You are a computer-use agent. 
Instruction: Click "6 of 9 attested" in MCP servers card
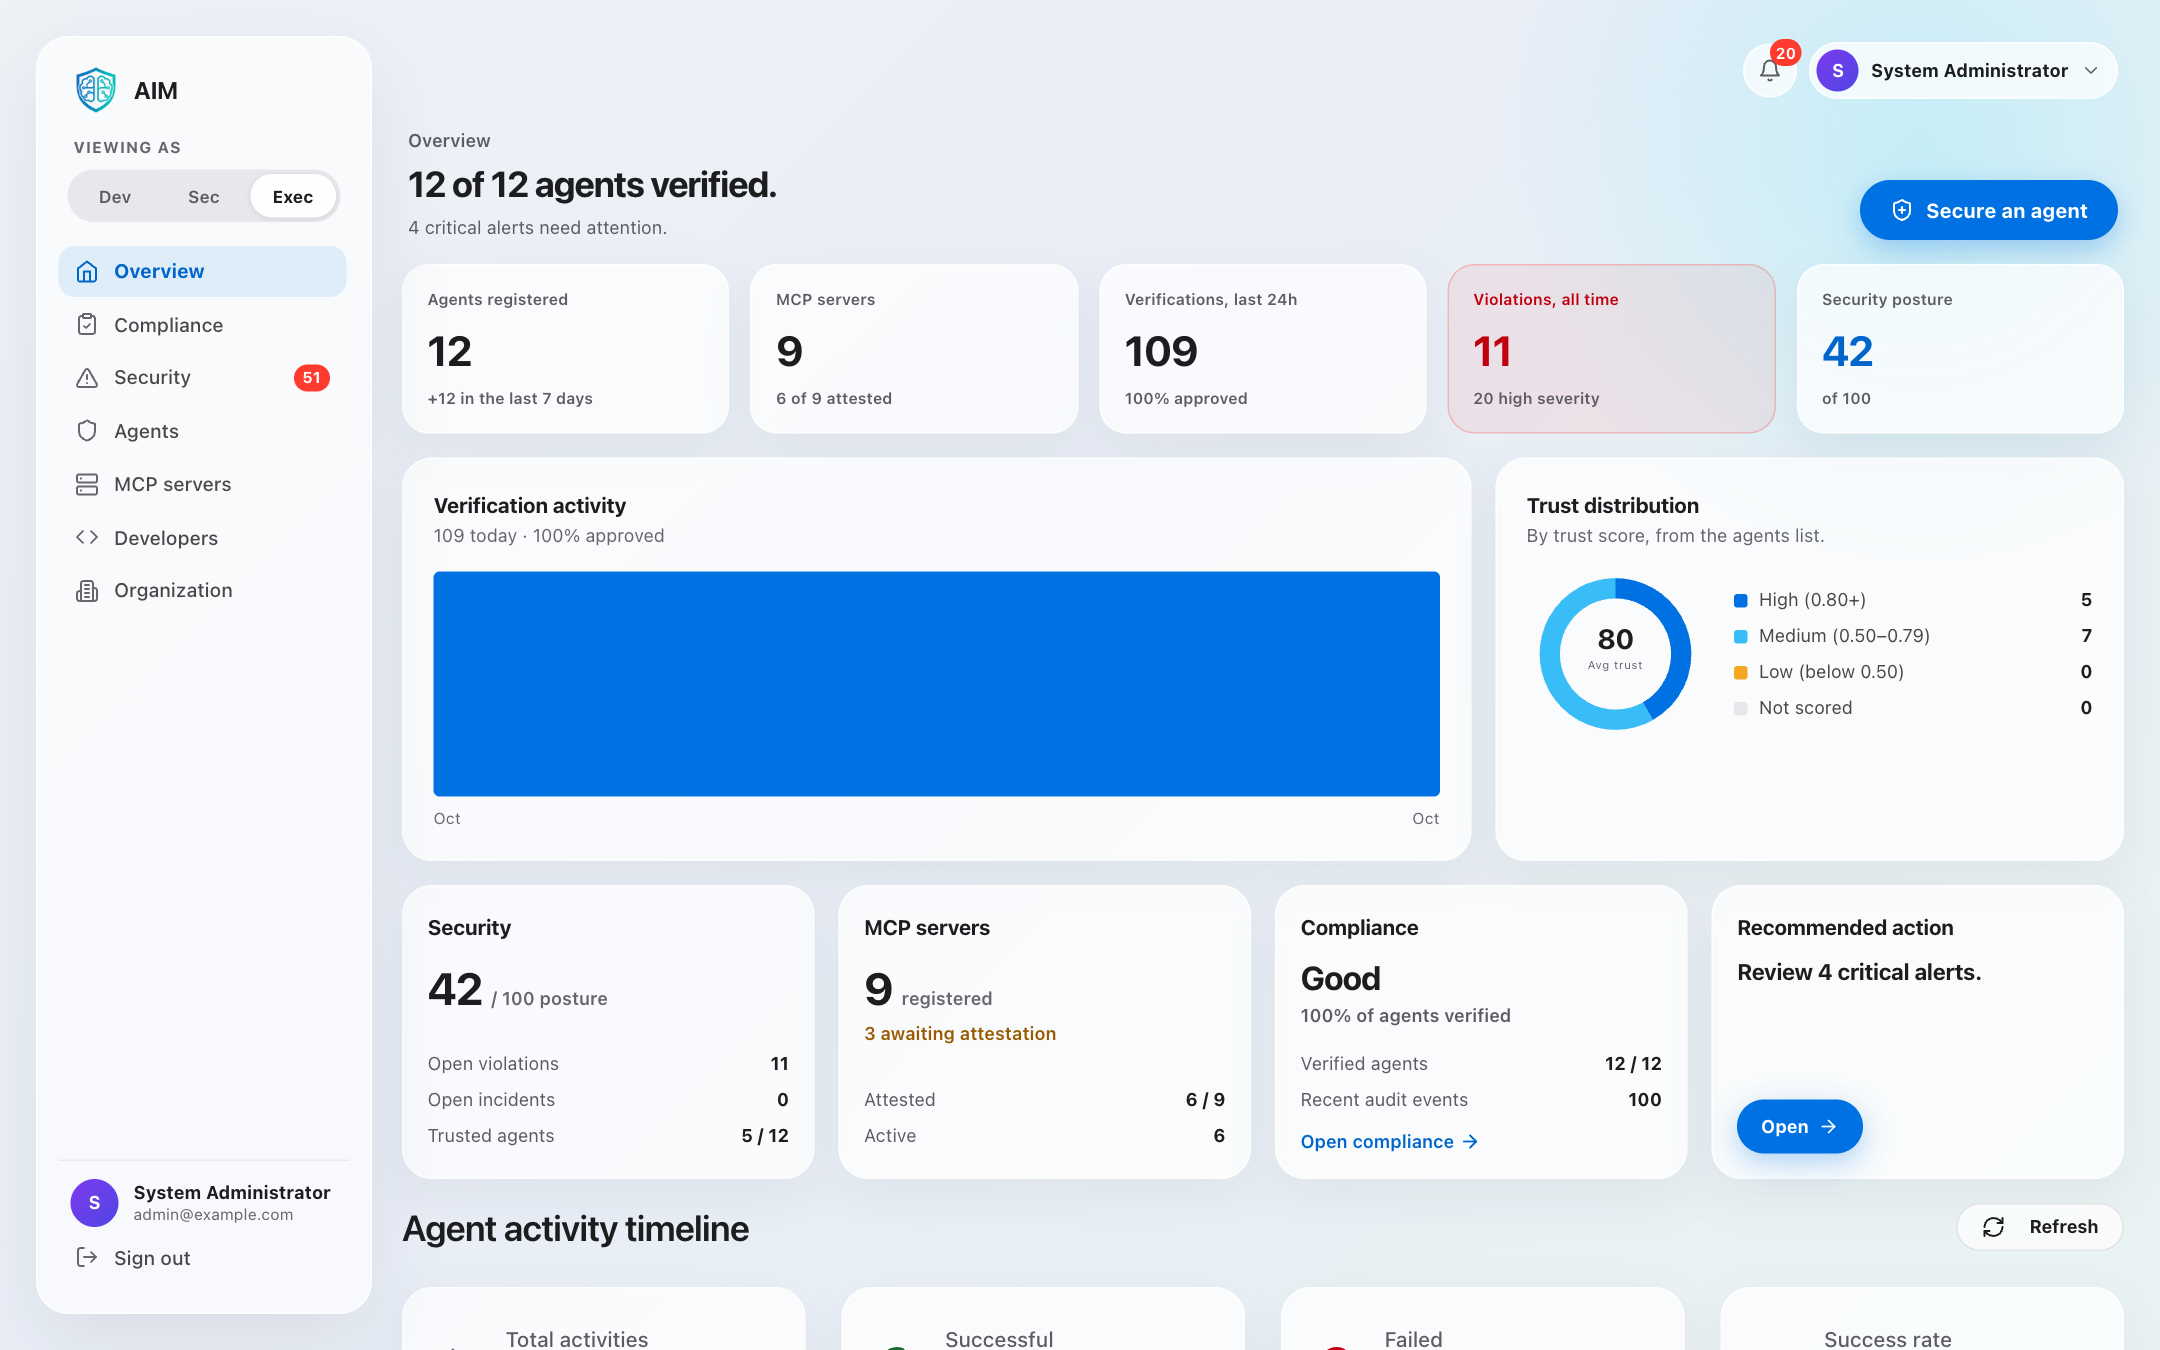click(x=834, y=398)
